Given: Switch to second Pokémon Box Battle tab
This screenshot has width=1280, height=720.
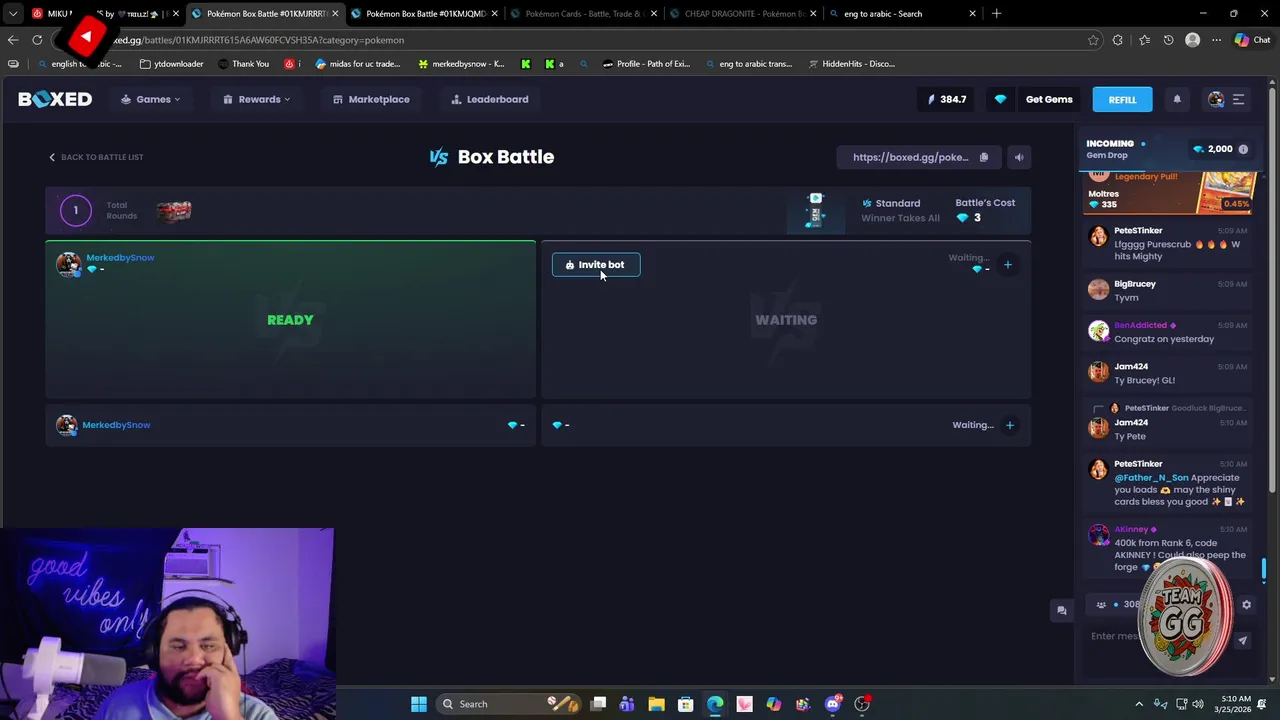Looking at the screenshot, I should pos(425,13).
